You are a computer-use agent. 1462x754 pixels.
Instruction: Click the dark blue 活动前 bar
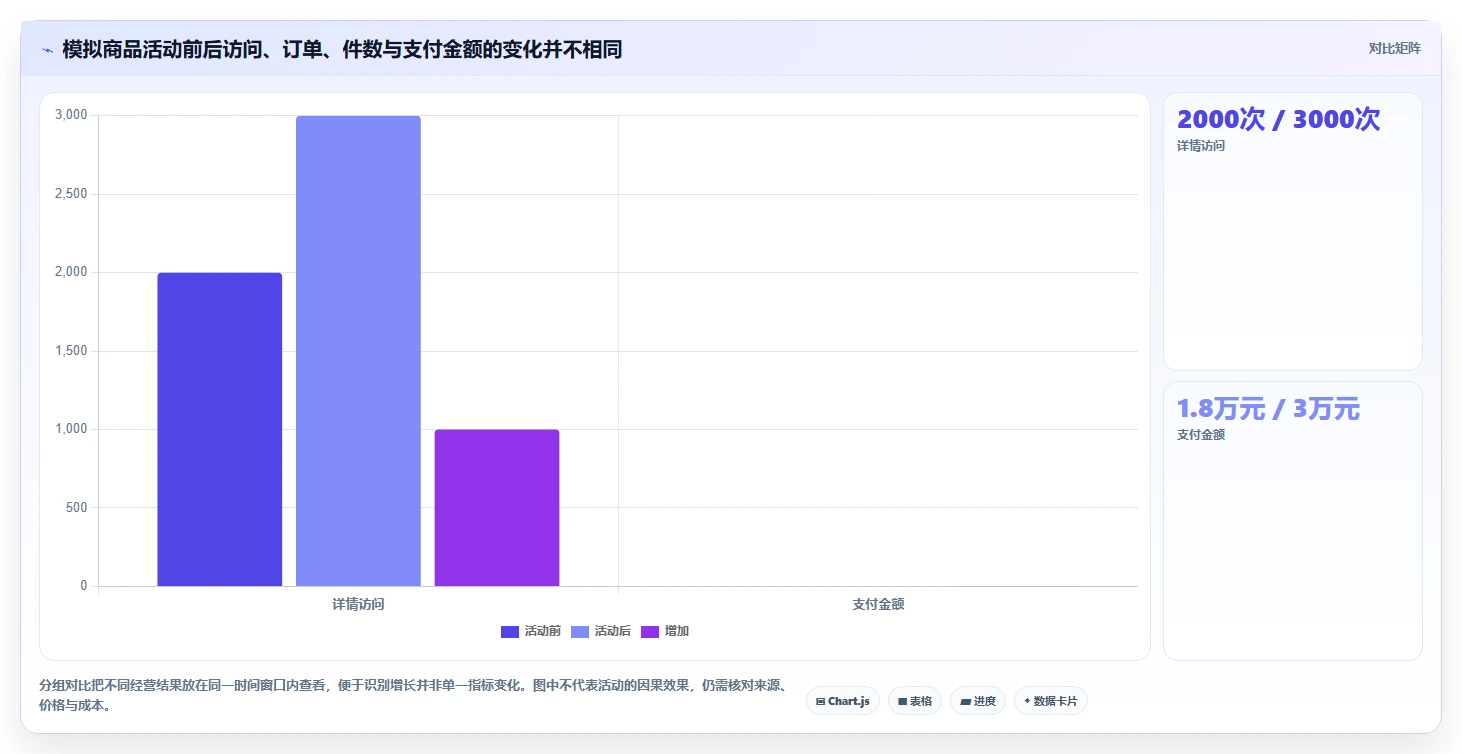(x=220, y=429)
